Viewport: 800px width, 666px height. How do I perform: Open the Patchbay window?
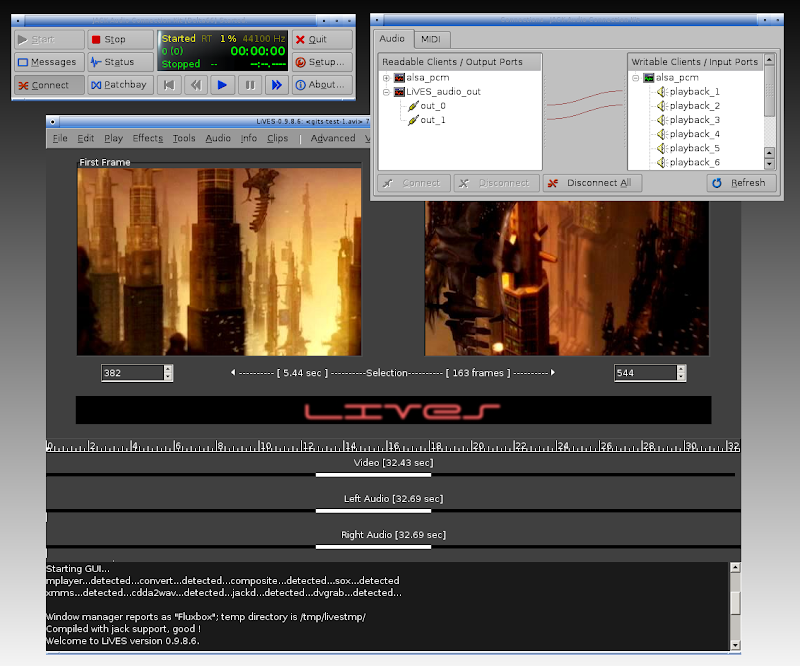[x=120, y=85]
